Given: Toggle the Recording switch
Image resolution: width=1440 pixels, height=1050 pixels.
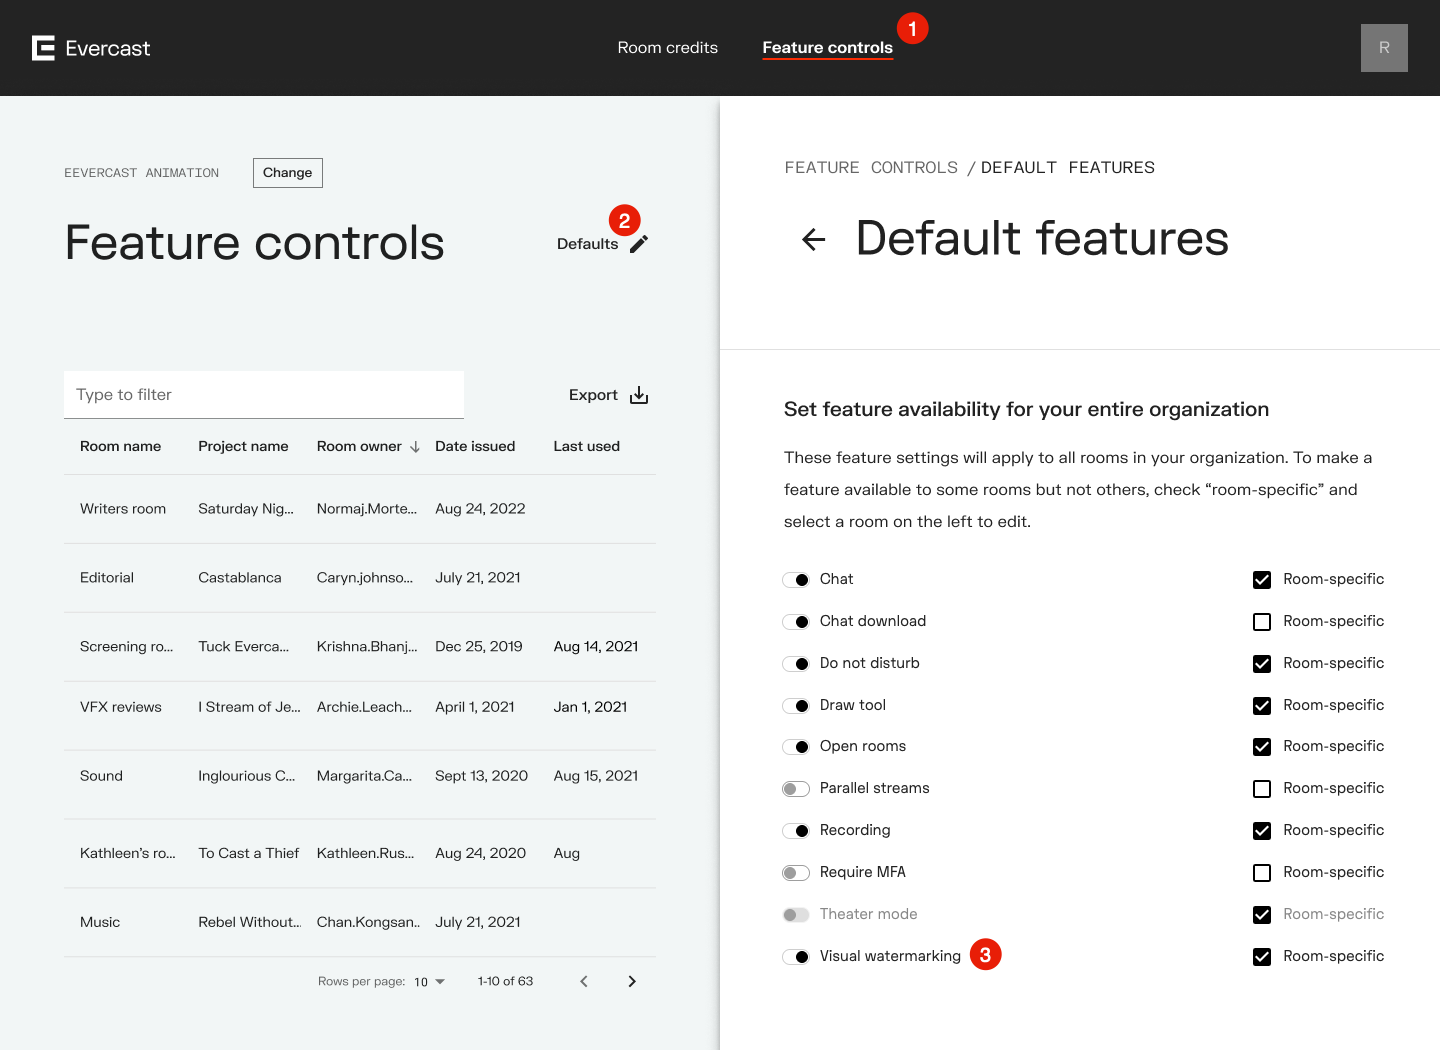Looking at the screenshot, I should tap(796, 831).
